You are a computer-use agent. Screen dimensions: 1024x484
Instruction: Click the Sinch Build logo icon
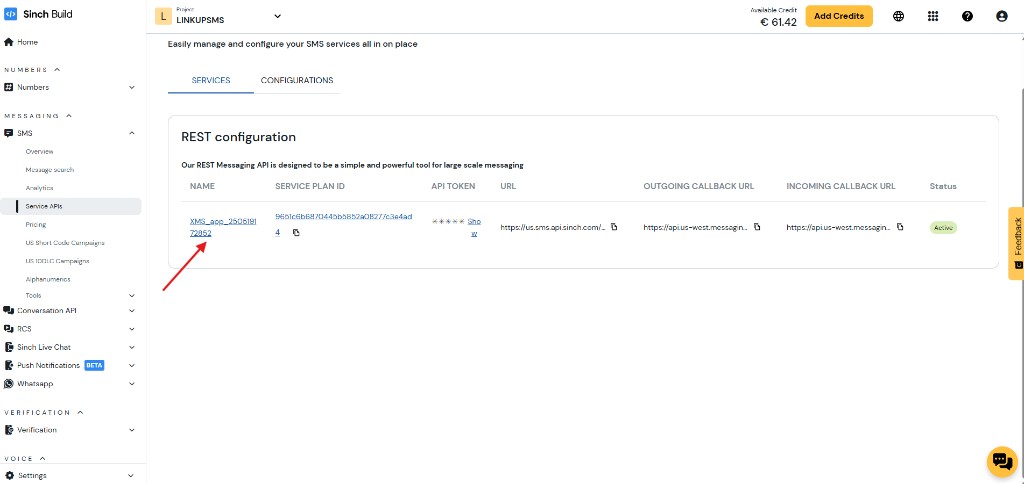tap(10, 14)
